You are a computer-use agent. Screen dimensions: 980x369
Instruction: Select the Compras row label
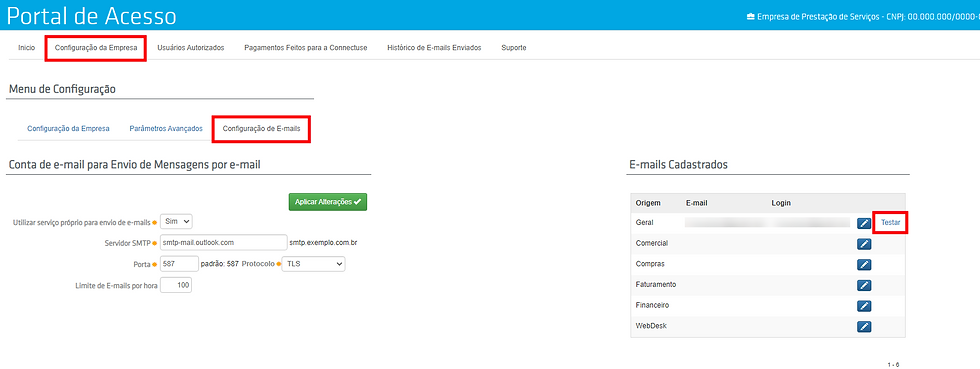coord(650,264)
